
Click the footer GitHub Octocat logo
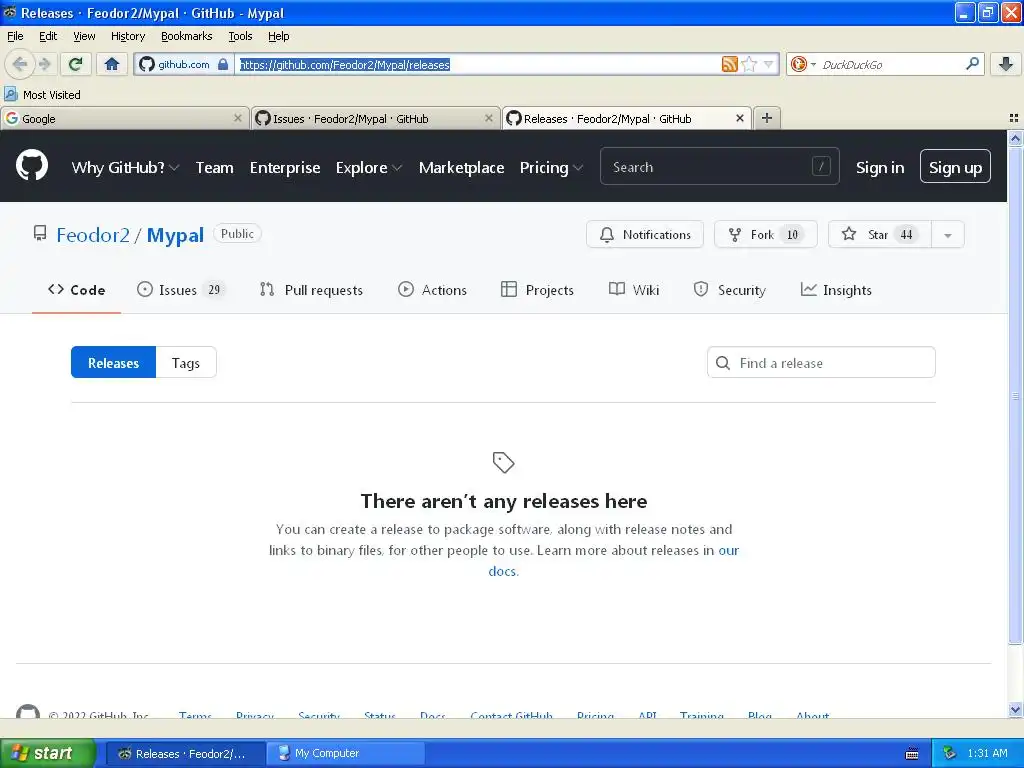pyautogui.click(x=27, y=711)
